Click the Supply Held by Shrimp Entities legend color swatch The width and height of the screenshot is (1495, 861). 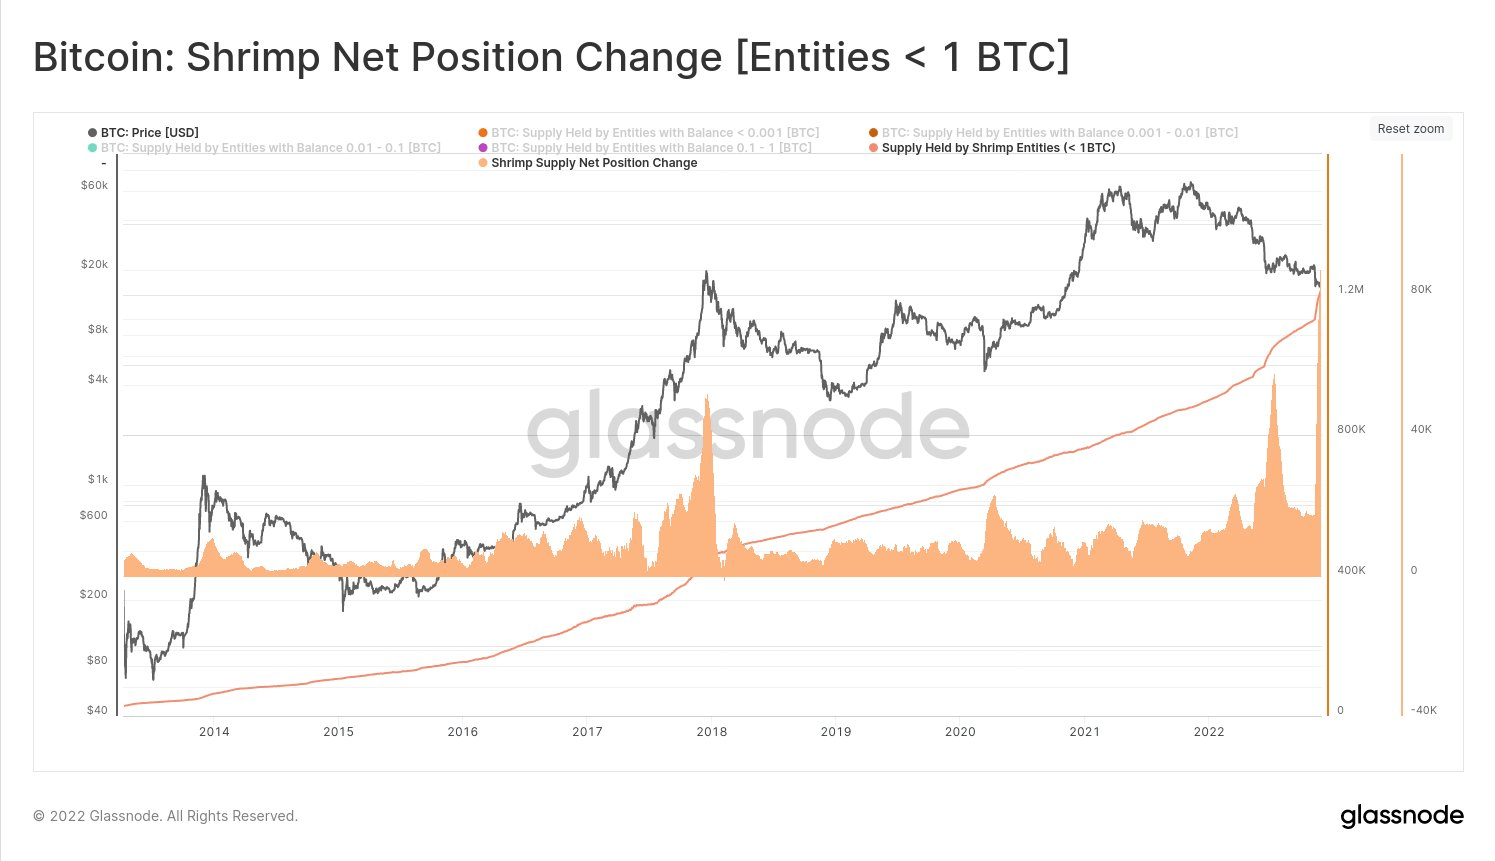click(x=873, y=147)
